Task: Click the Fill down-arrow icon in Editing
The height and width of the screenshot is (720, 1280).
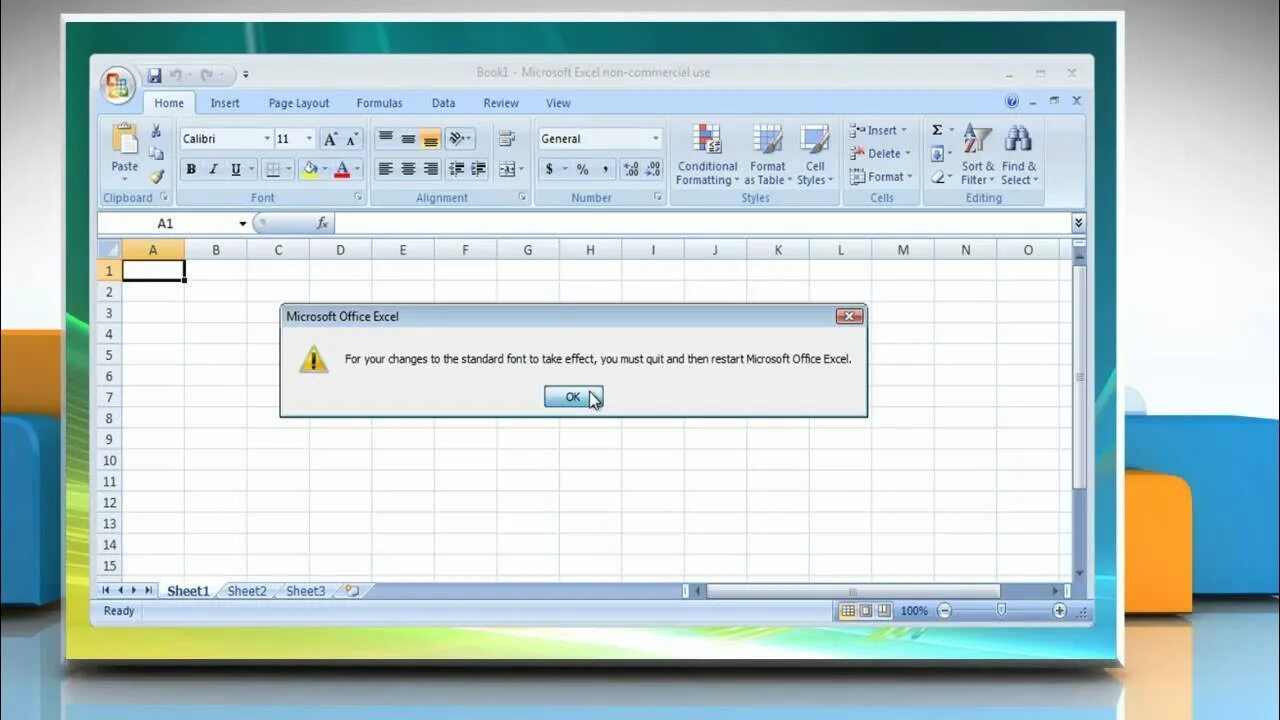Action: coord(937,154)
